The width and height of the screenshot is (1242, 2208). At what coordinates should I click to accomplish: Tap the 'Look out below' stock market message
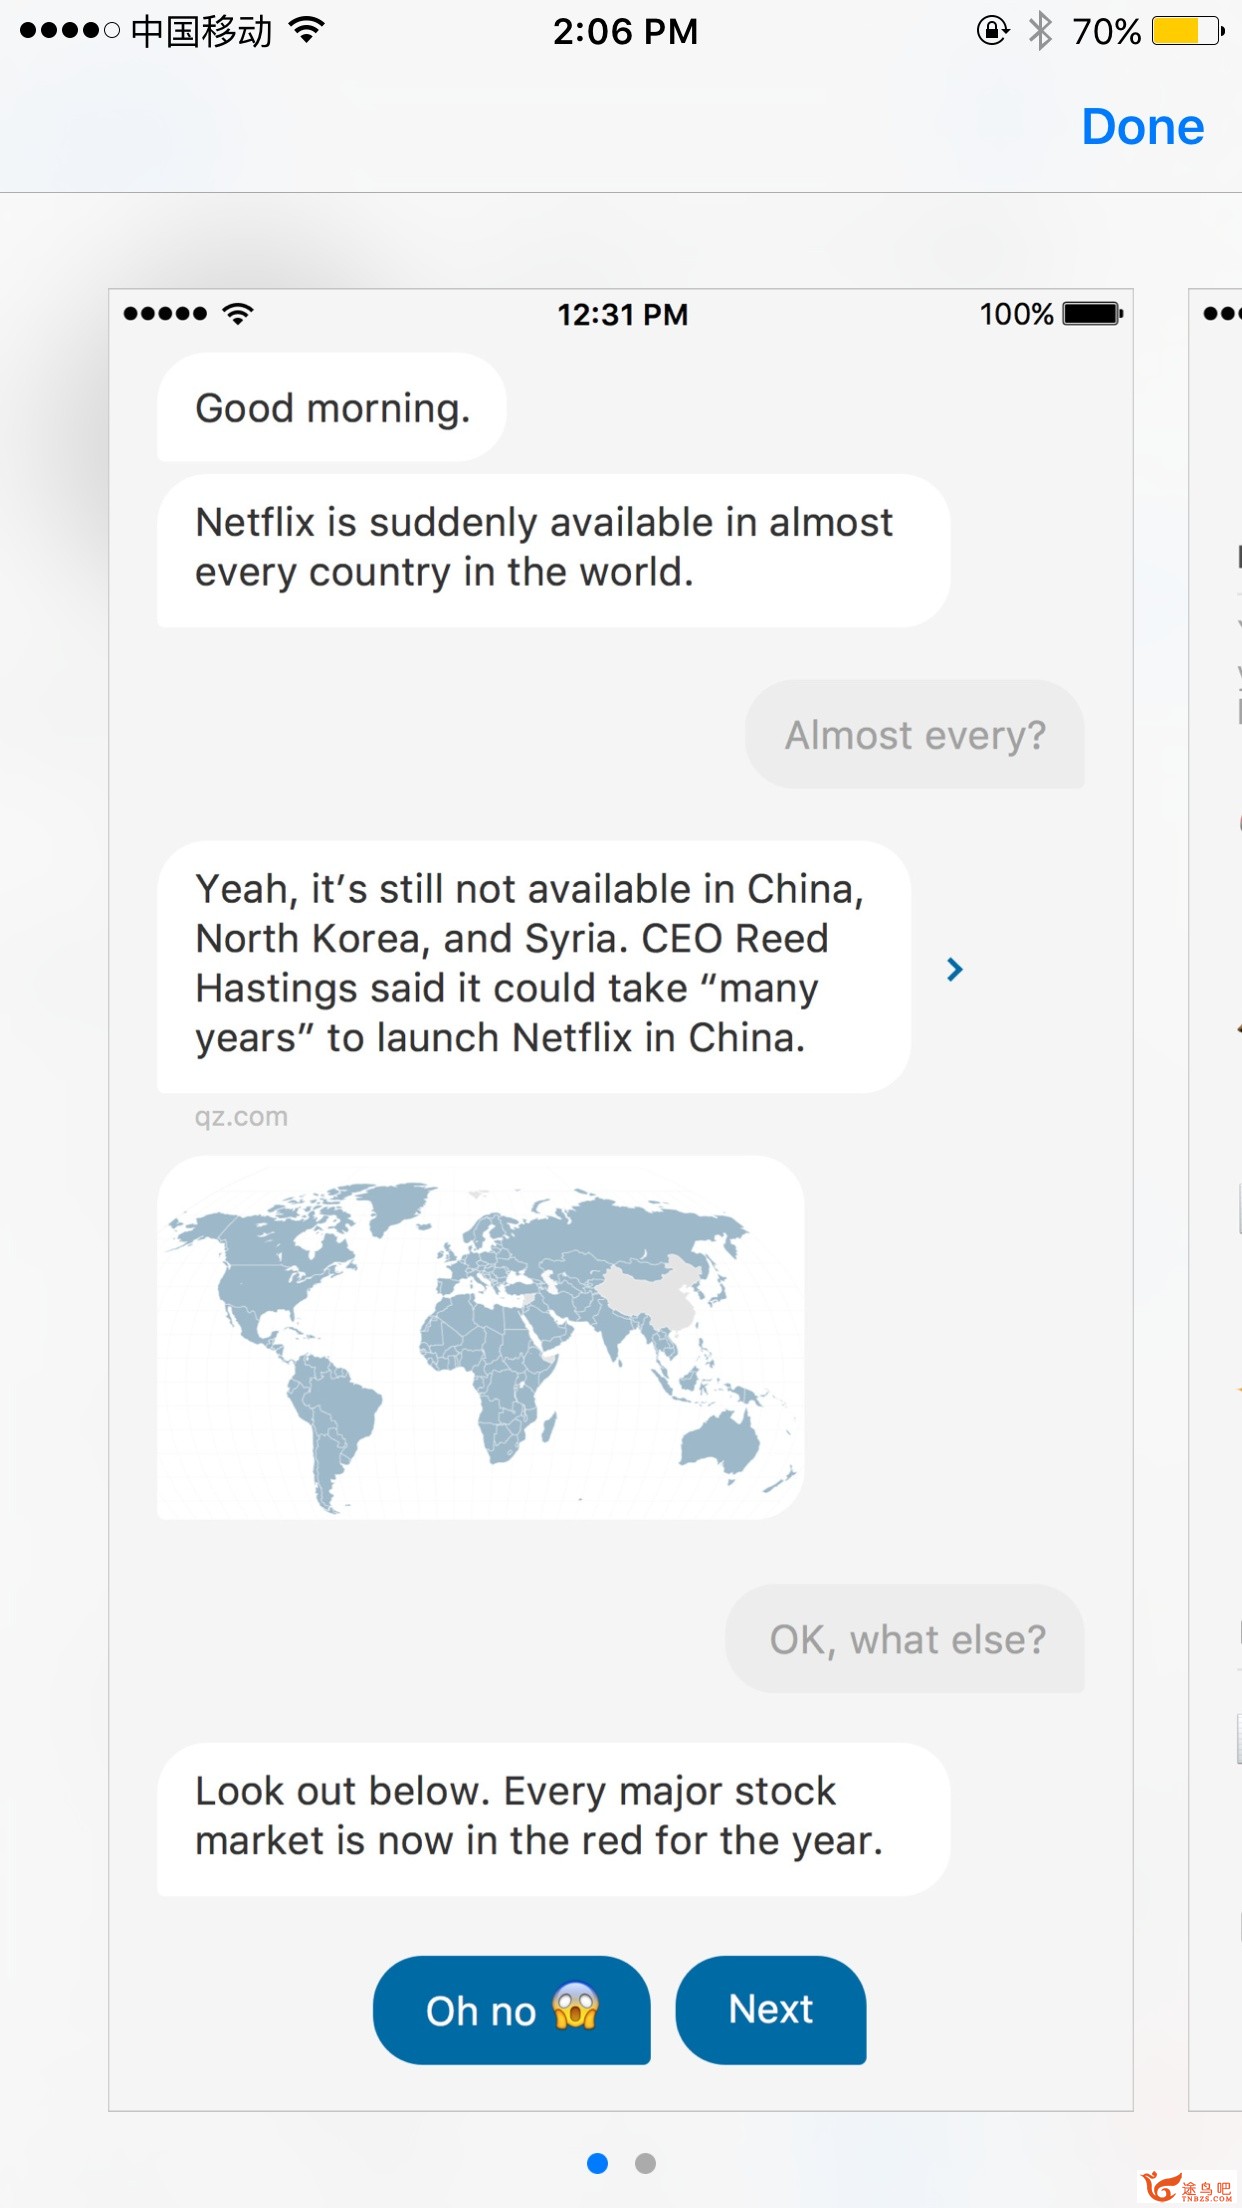[554, 1819]
